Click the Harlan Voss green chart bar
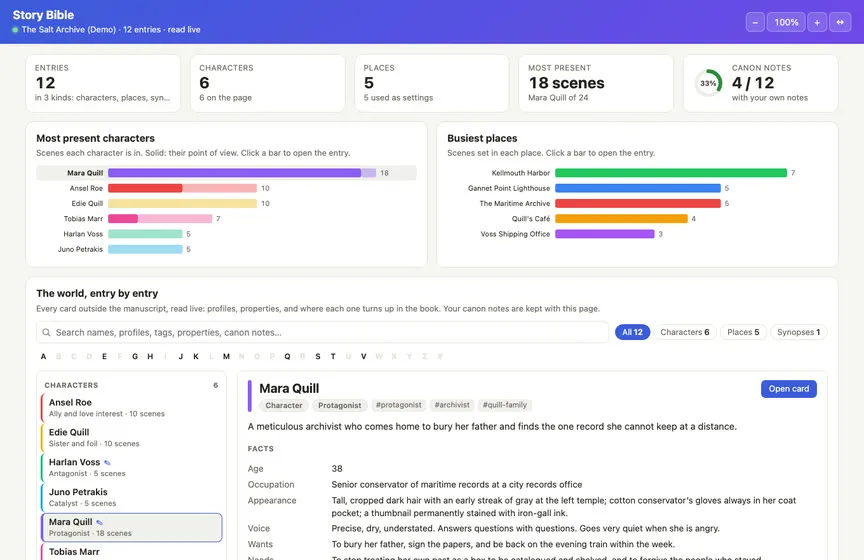The image size is (864, 560). click(145, 234)
